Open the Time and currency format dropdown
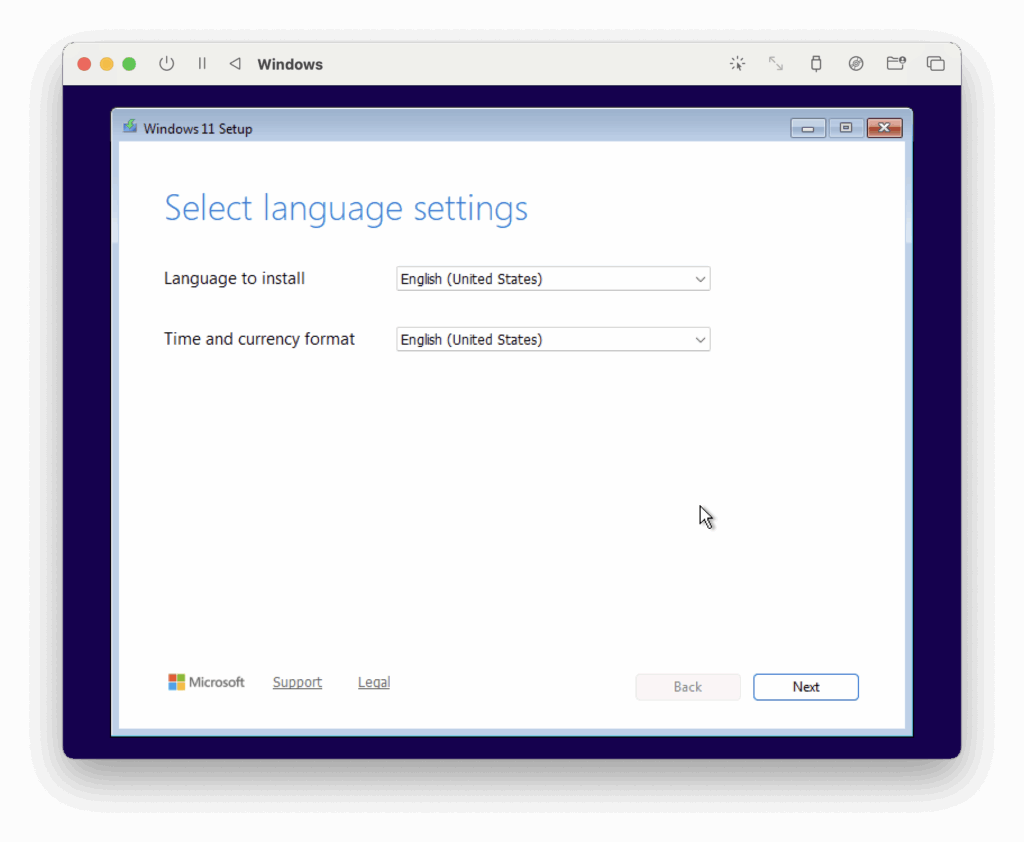 point(553,339)
